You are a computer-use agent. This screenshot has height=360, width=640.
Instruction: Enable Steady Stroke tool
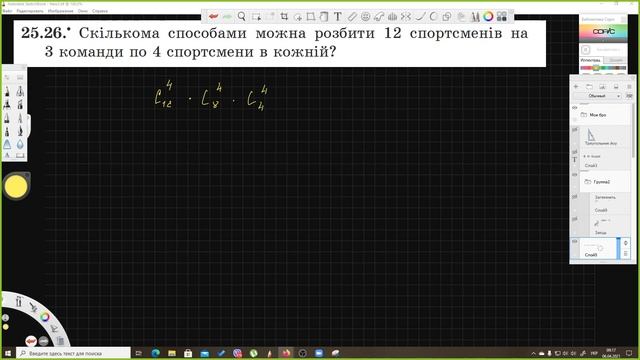coord(420,17)
